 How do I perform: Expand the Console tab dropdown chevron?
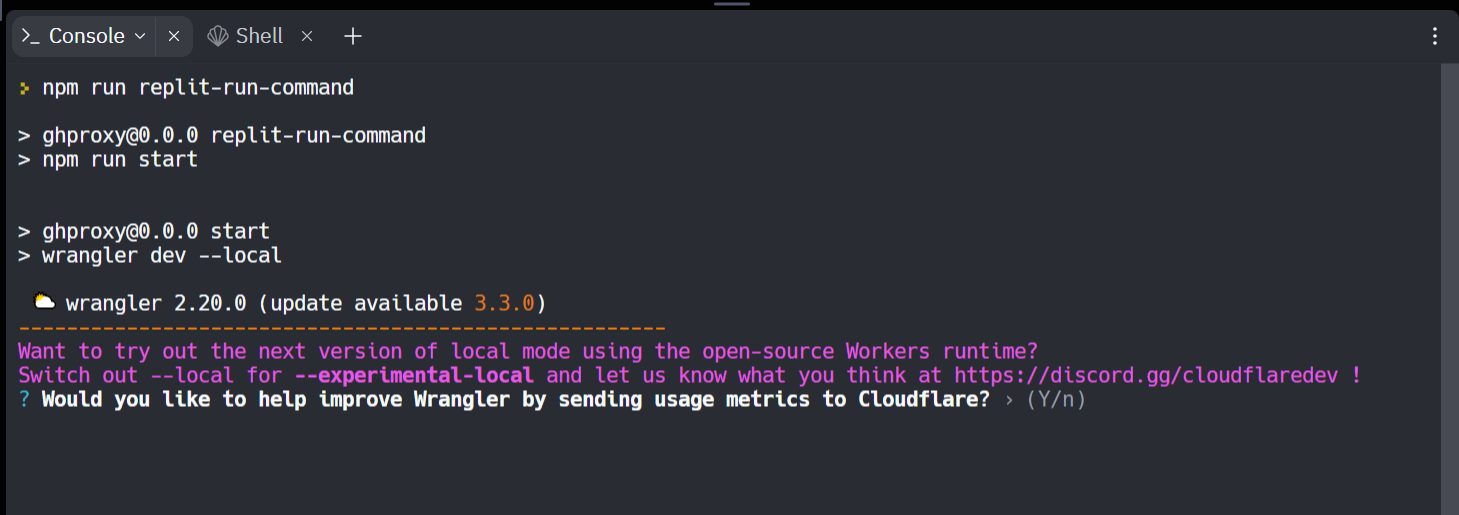point(140,36)
